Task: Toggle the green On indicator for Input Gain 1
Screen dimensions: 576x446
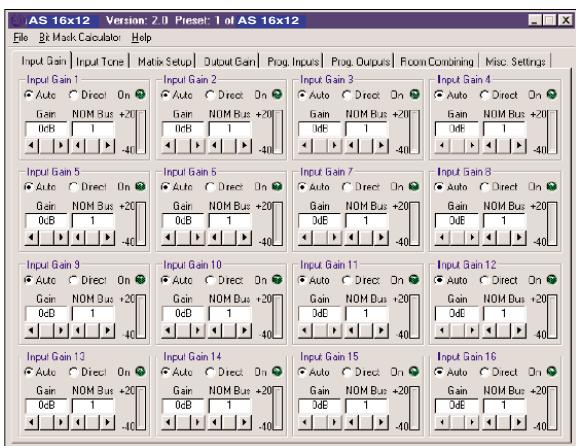Action: point(140,94)
